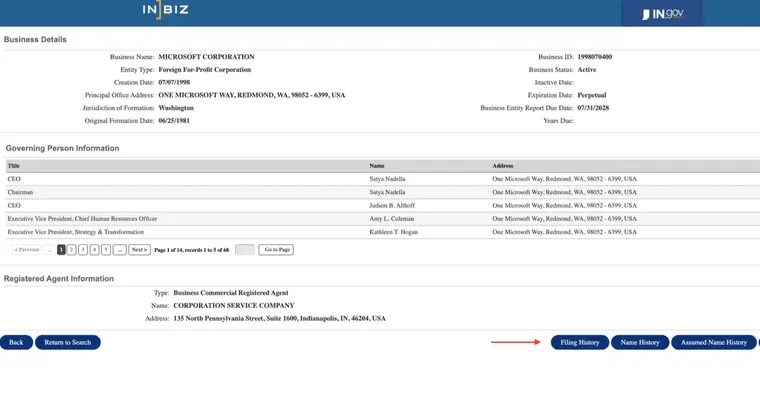Screen dimensions: 760x412
Task: Go to governing persons page 5
Action: click(106, 250)
